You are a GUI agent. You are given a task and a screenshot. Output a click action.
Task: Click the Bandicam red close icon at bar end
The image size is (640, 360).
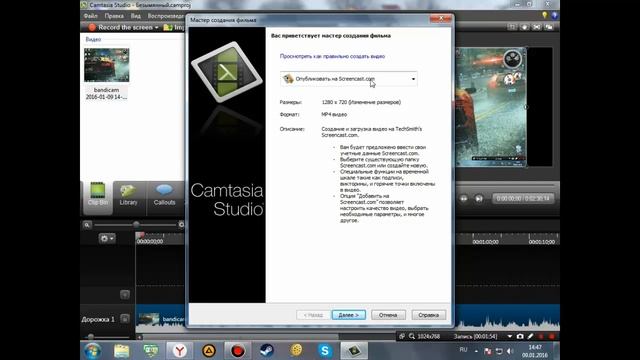coord(552,336)
